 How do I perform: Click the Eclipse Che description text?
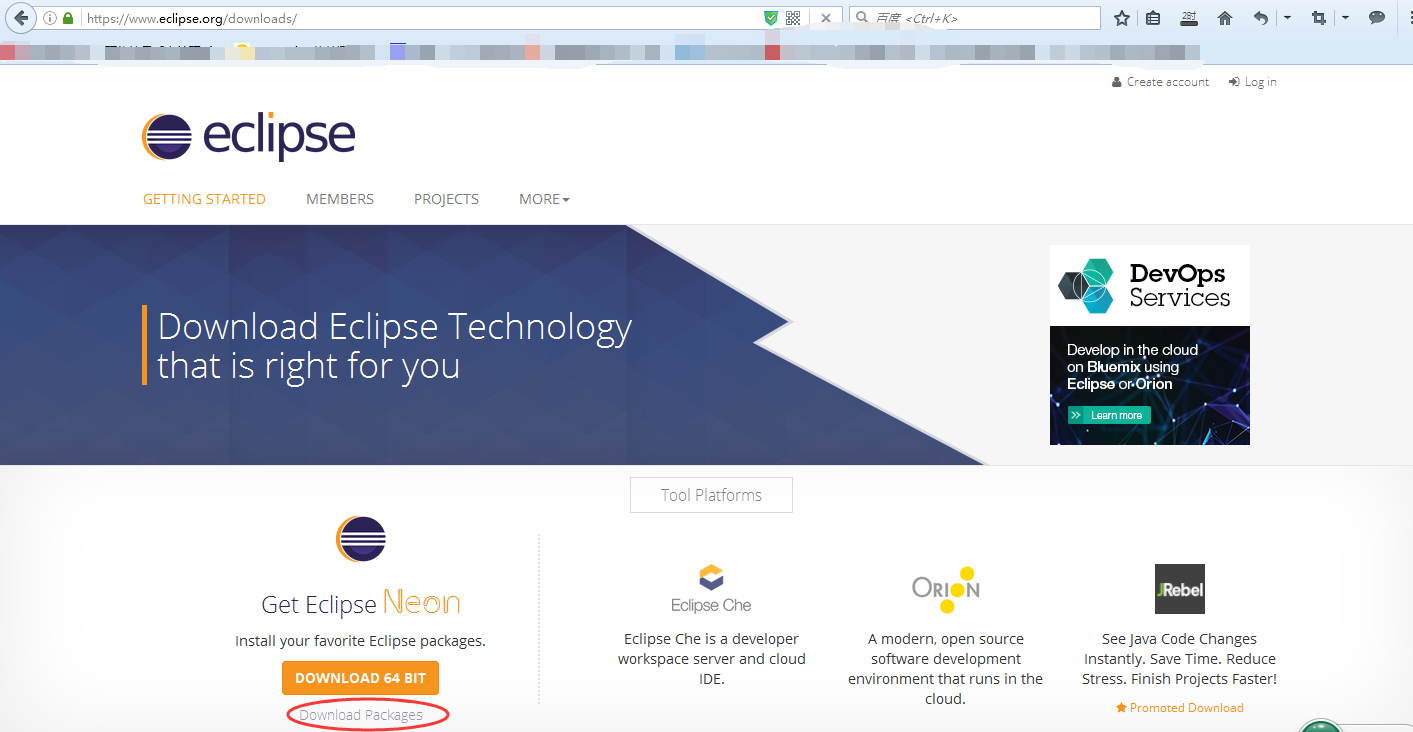[x=711, y=659]
